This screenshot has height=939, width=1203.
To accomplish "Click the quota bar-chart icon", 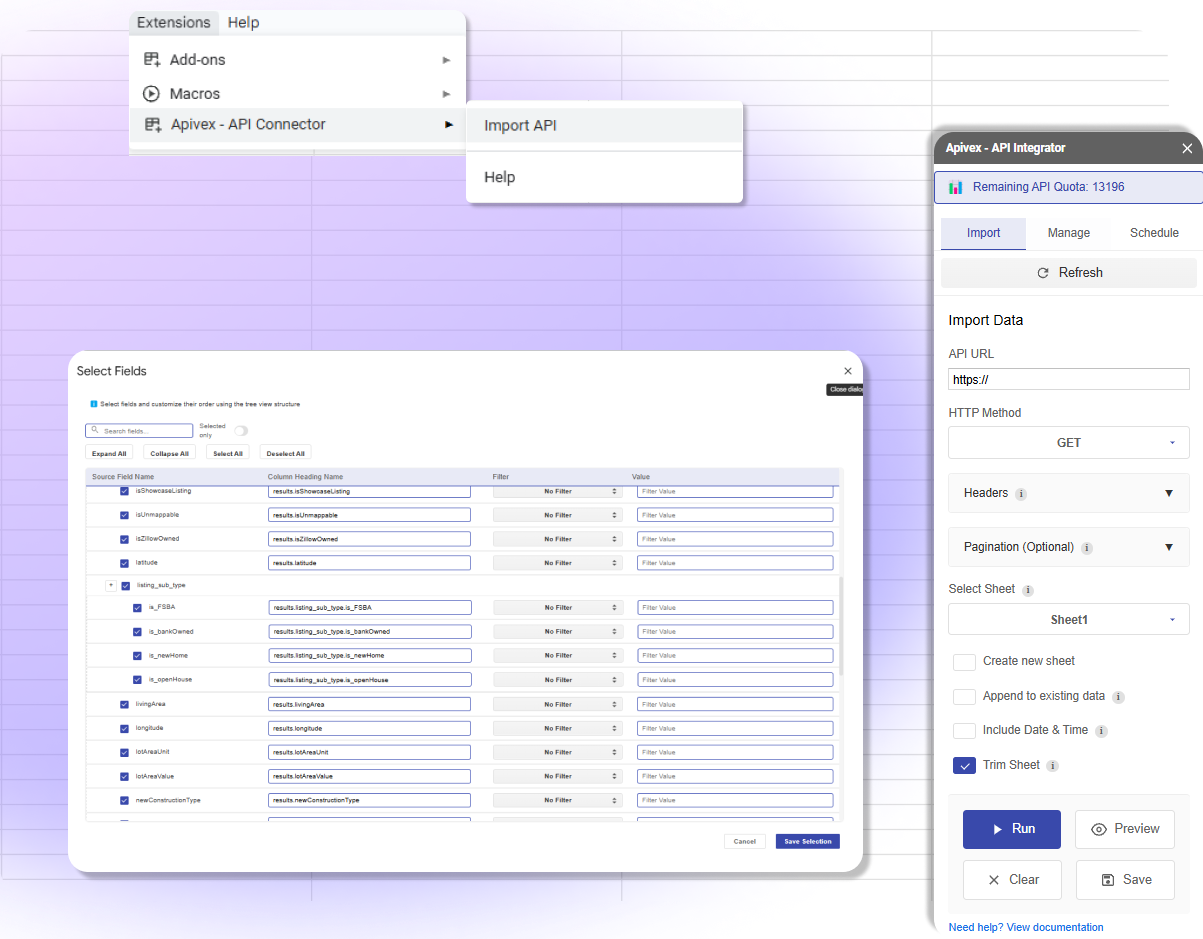I will pyautogui.click(x=956, y=187).
